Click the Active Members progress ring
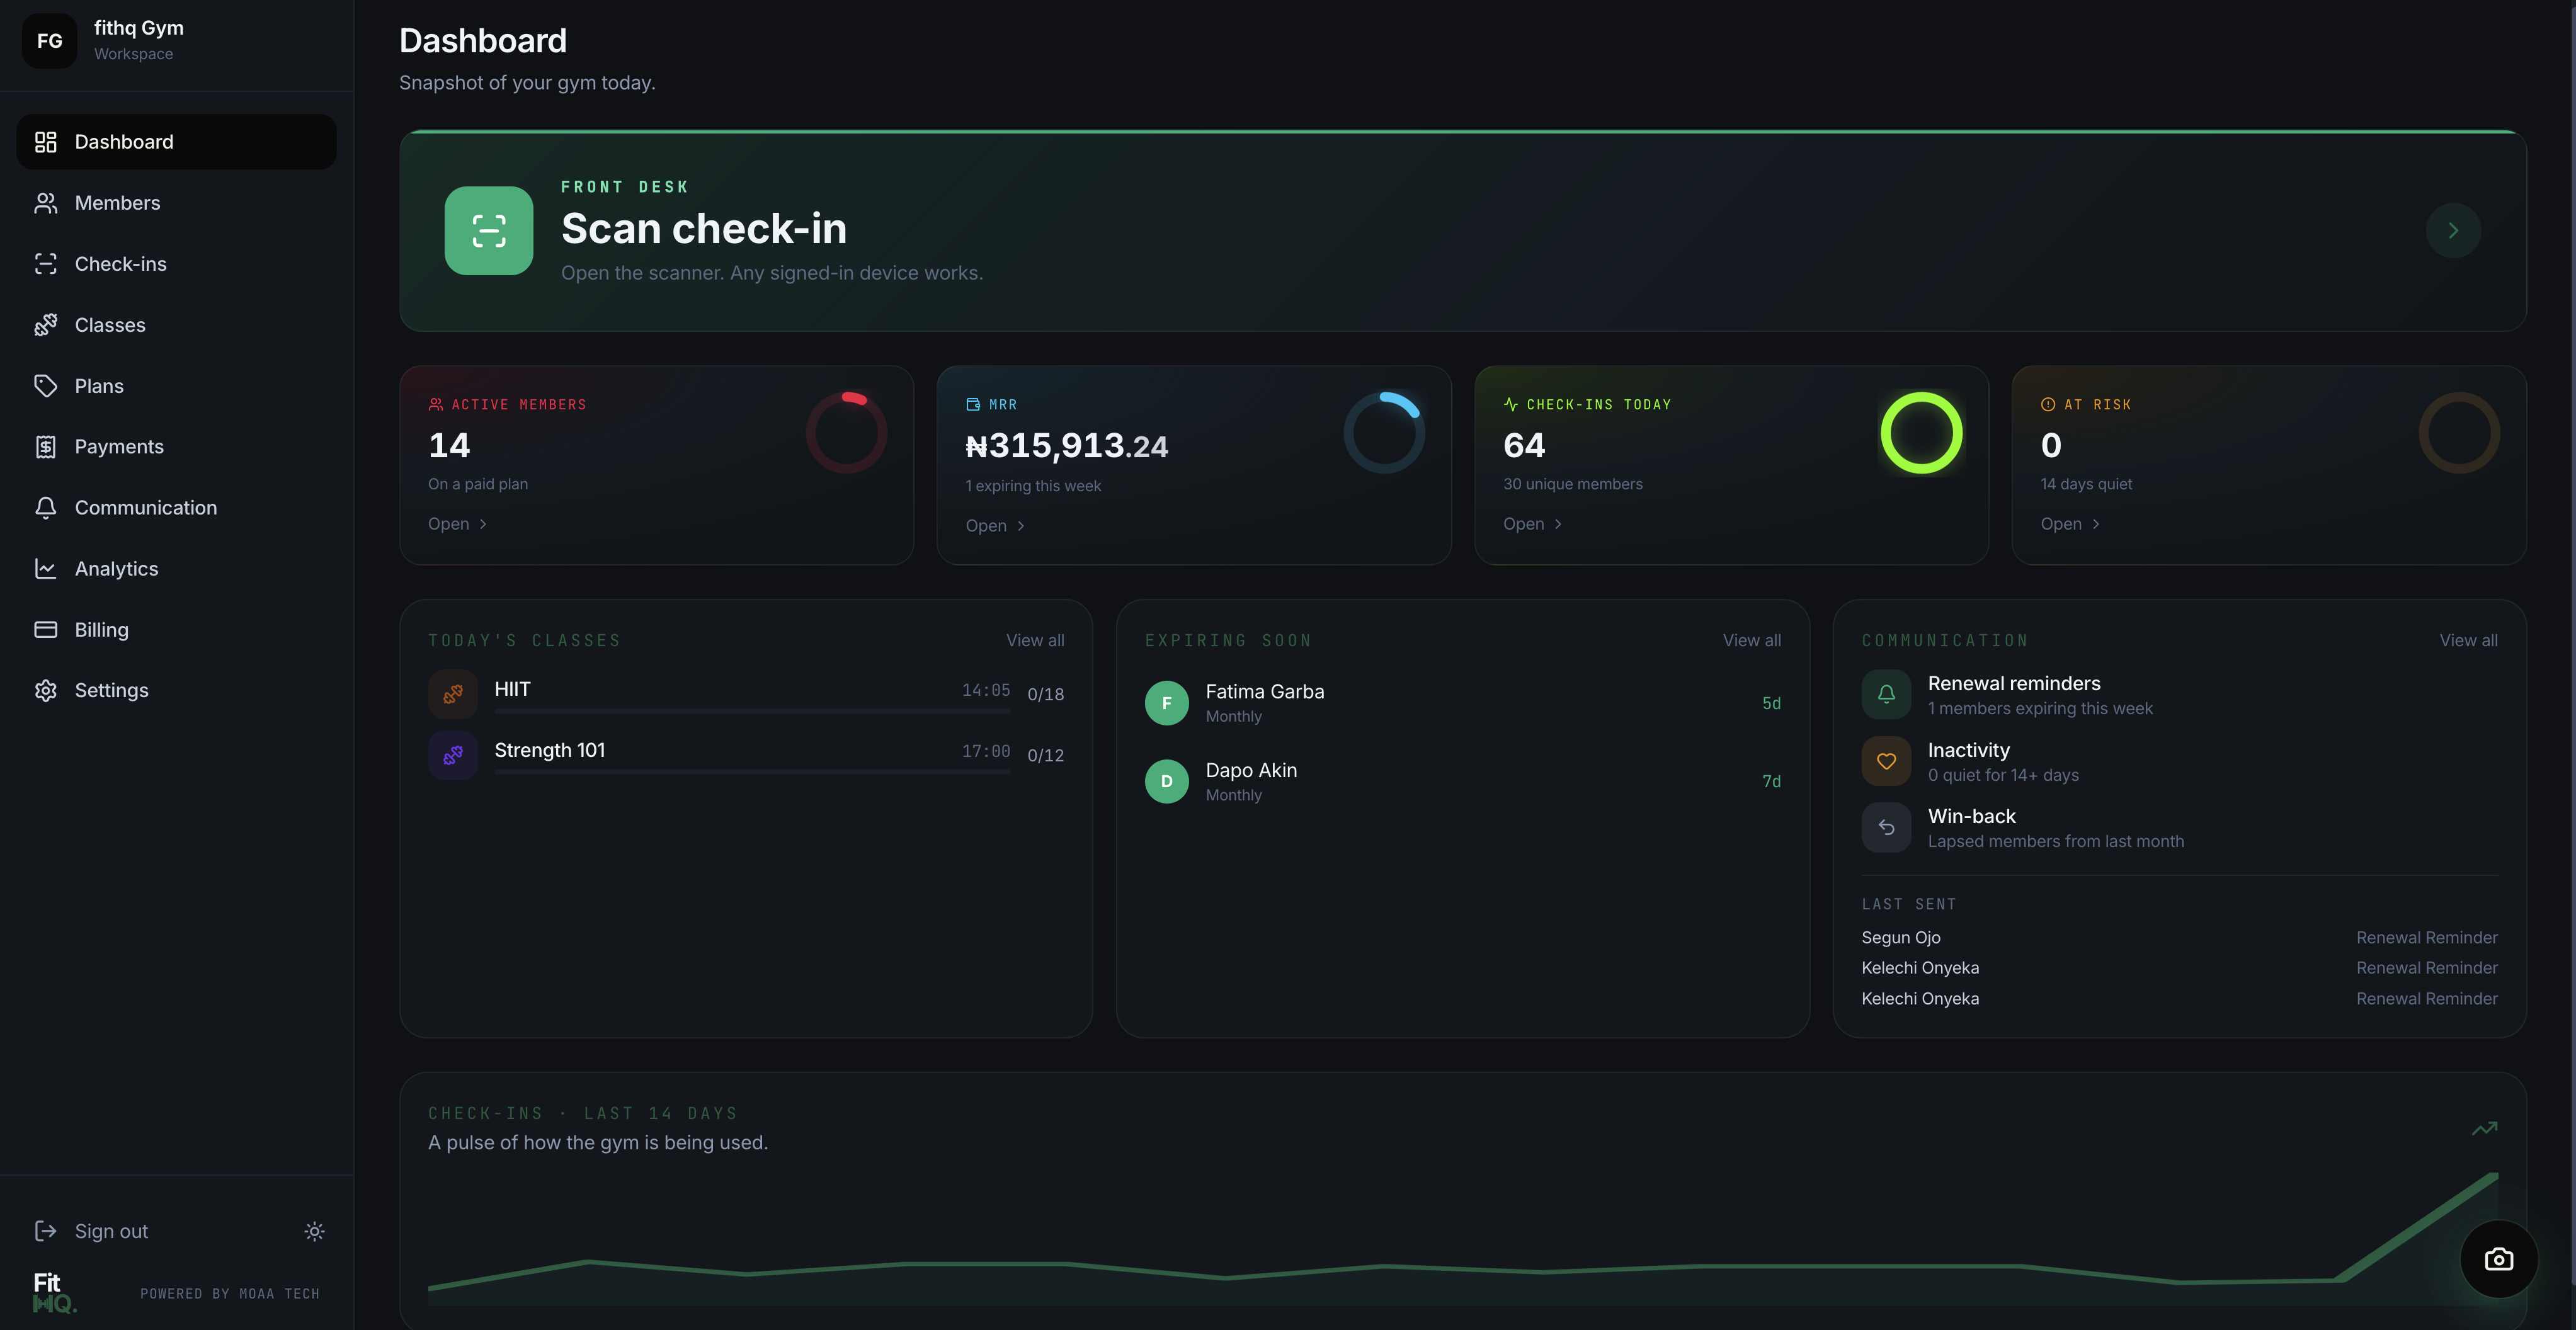This screenshot has height=1330, width=2576. [x=846, y=433]
